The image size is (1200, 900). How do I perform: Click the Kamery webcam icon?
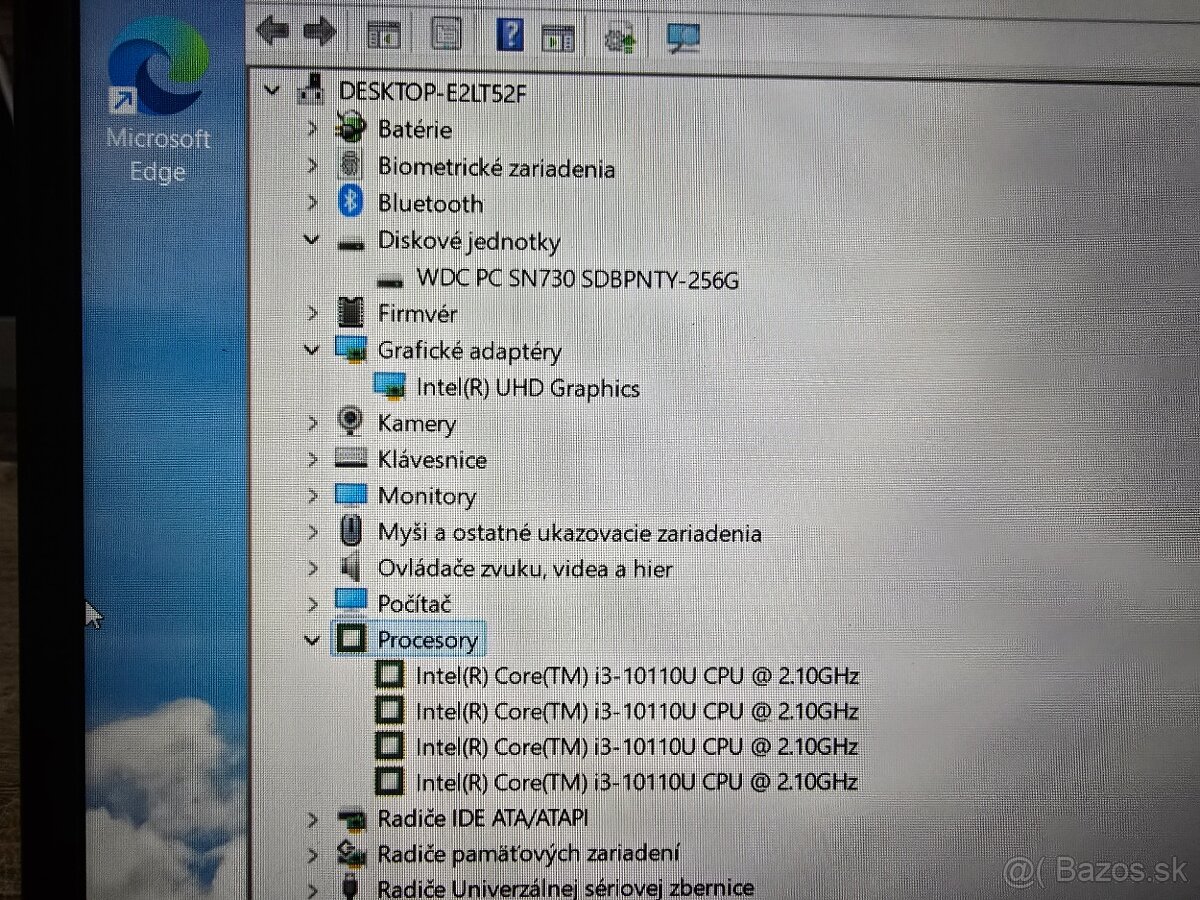pos(350,420)
